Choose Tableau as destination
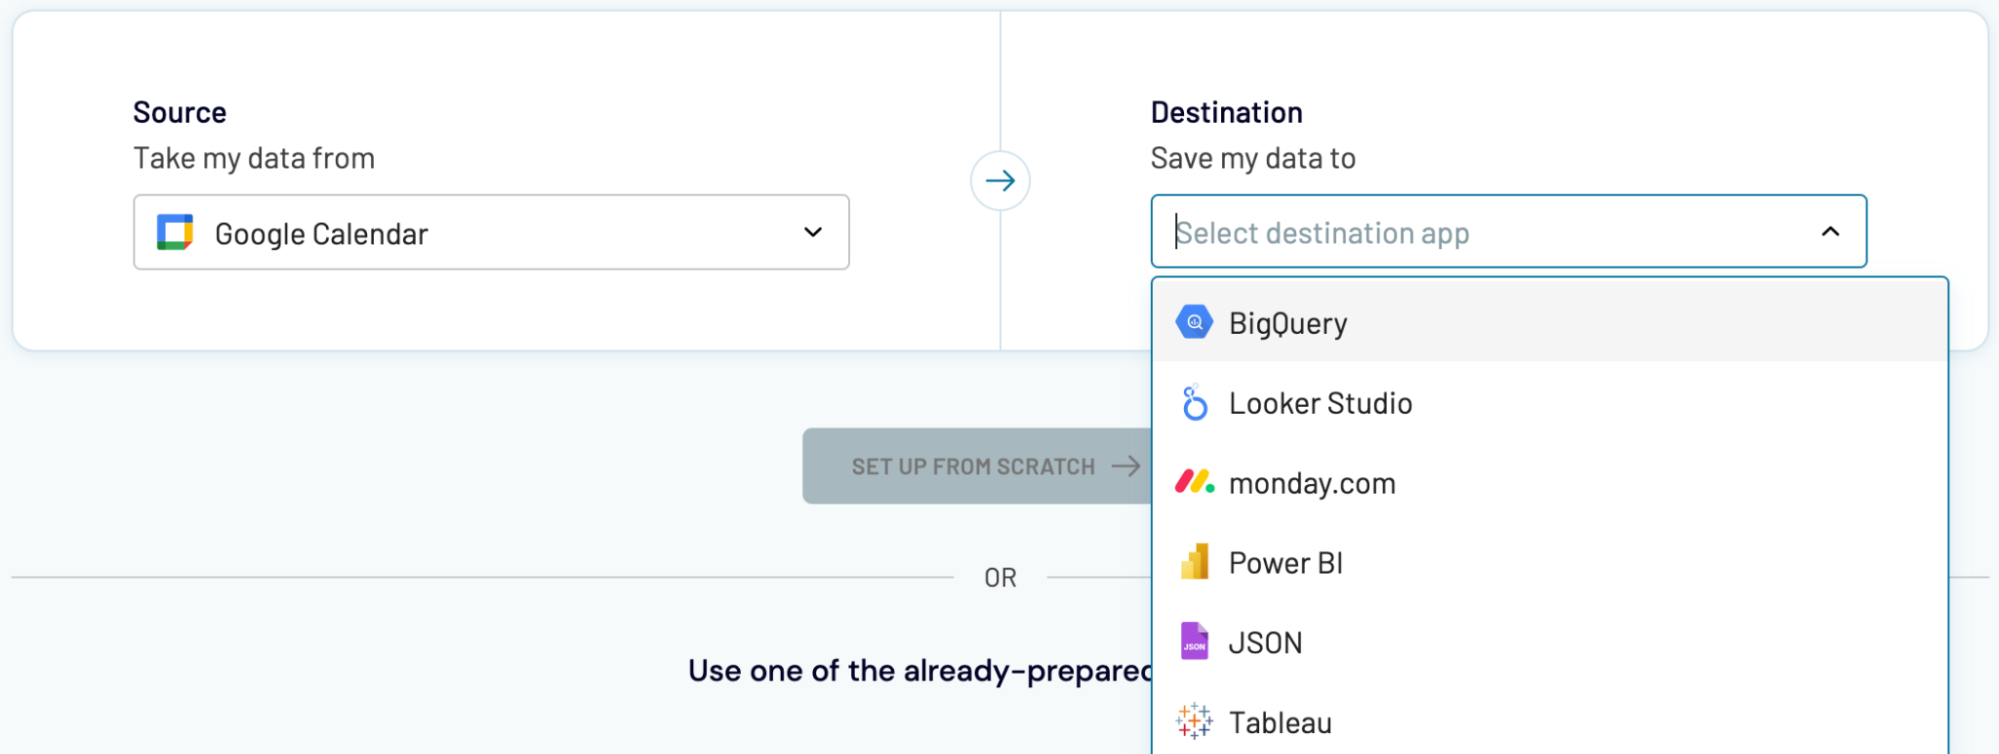Image resolution: width=1999 pixels, height=754 pixels. click(x=1550, y=721)
